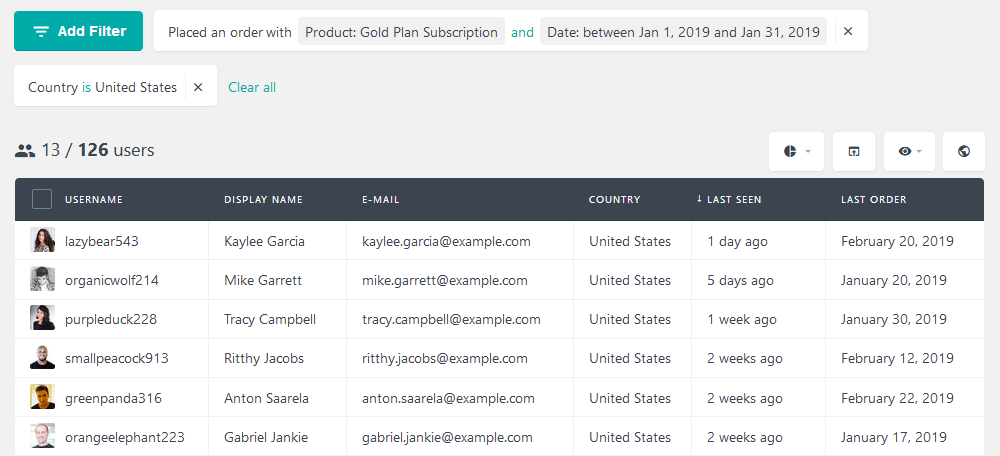Click lazybear543's avatar picture
Image resolution: width=1000 pixels, height=456 pixels.
[x=42, y=241]
